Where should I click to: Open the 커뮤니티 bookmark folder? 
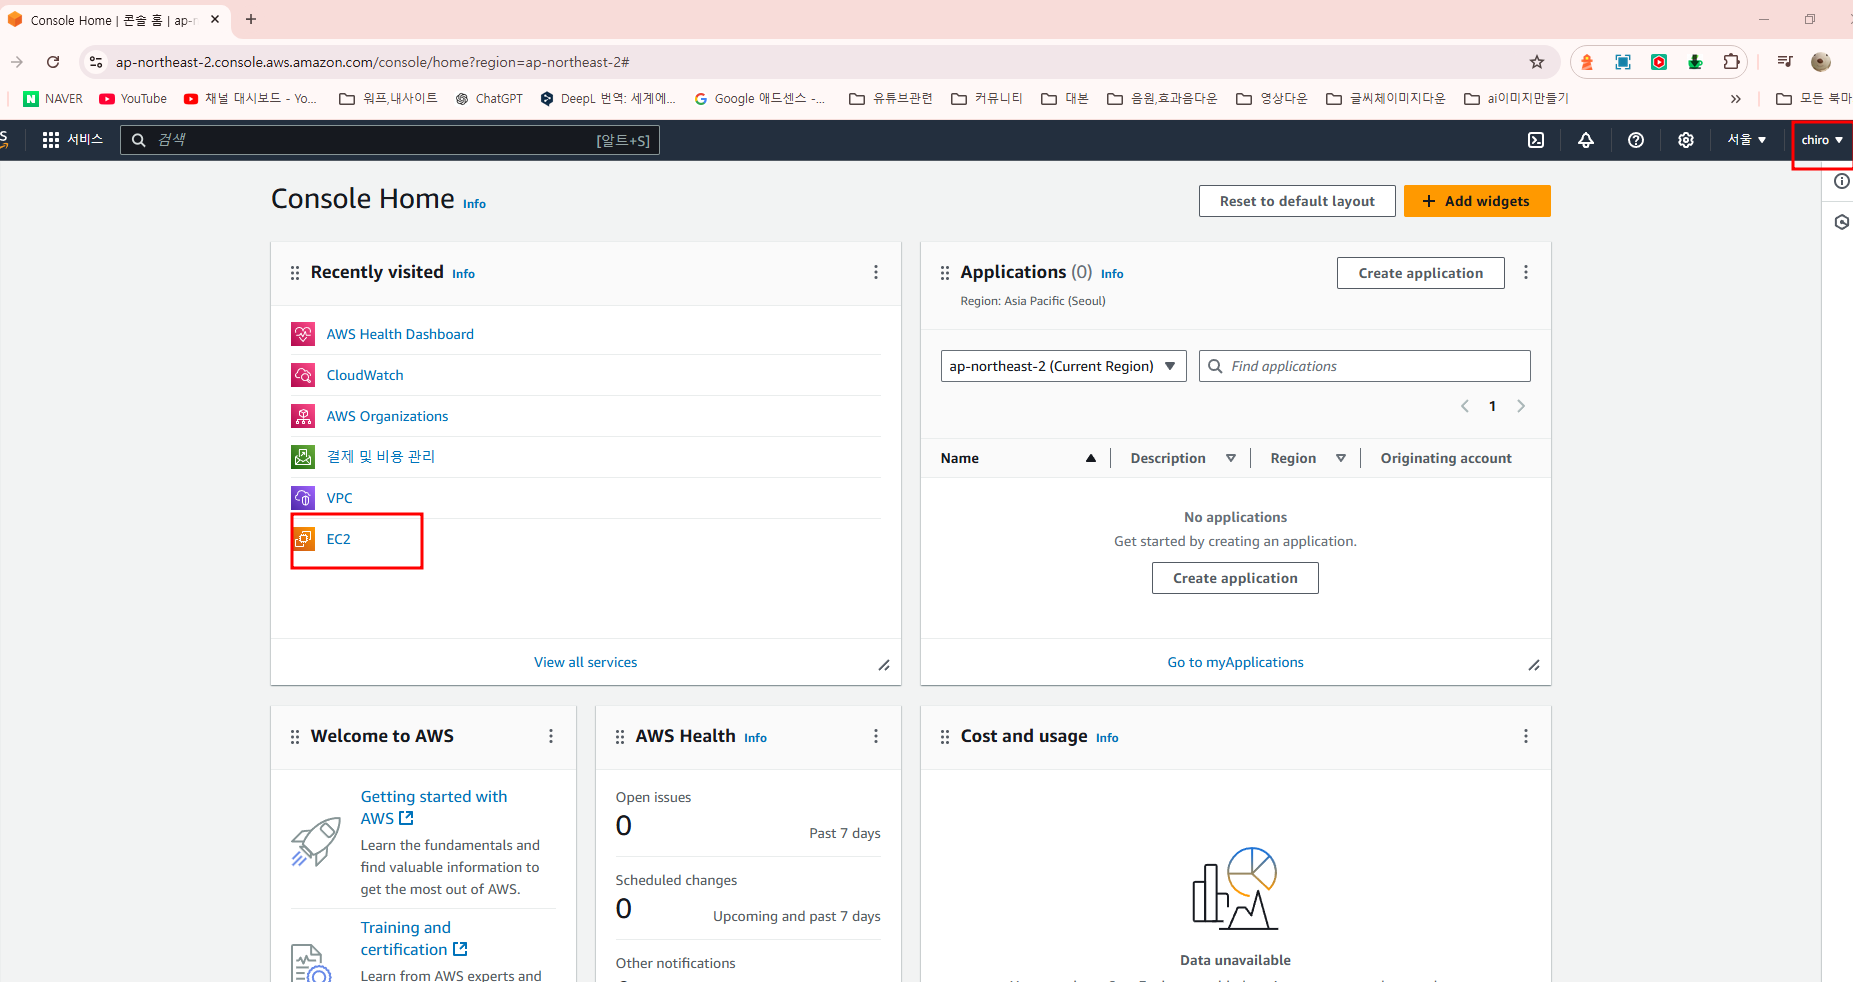click(987, 99)
